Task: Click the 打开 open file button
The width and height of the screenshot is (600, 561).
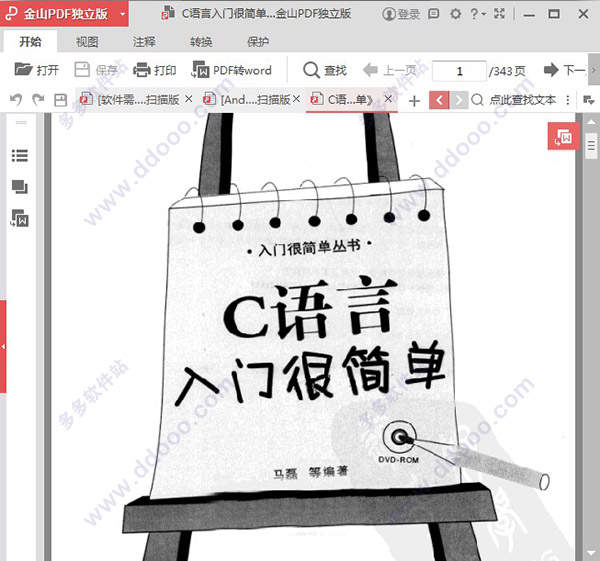Action: [x=37, y=70]
